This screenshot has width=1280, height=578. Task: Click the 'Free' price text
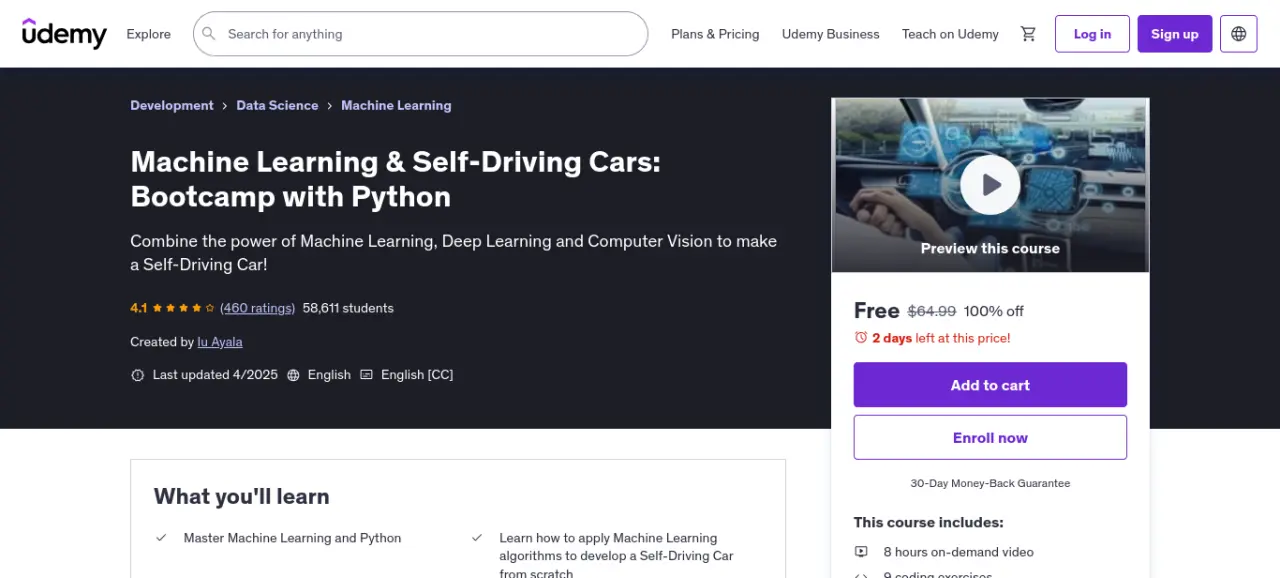(x=877, y=310)
